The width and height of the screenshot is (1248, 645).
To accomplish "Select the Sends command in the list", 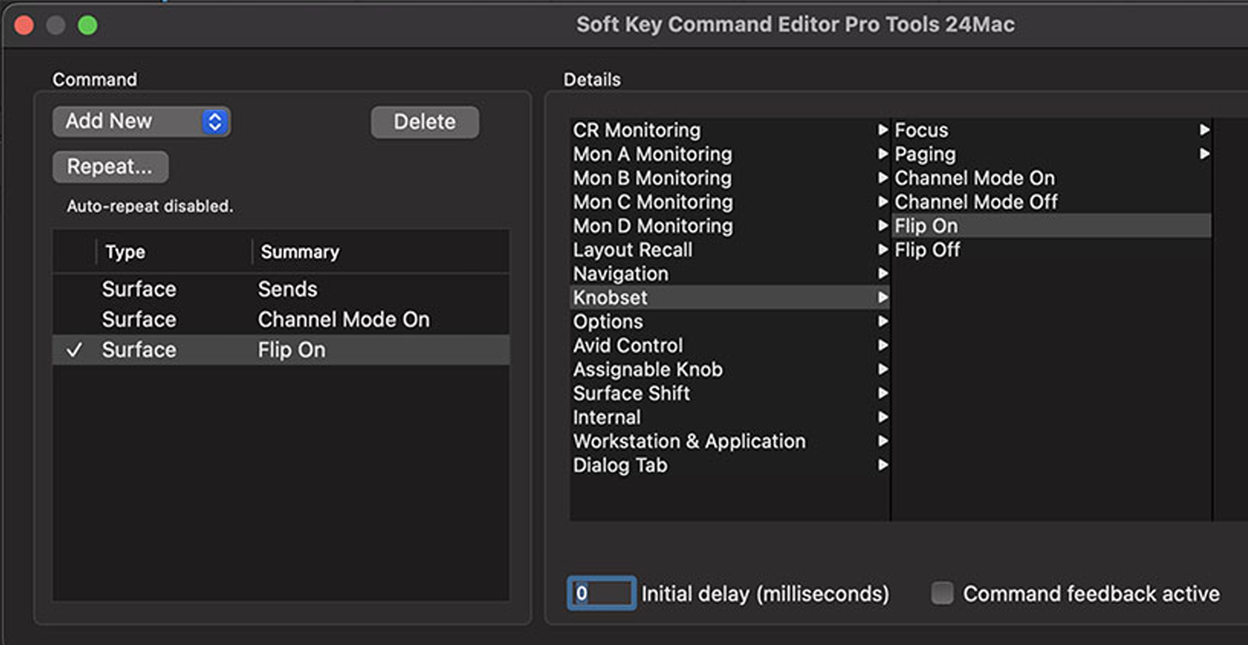I will [288, 288].
